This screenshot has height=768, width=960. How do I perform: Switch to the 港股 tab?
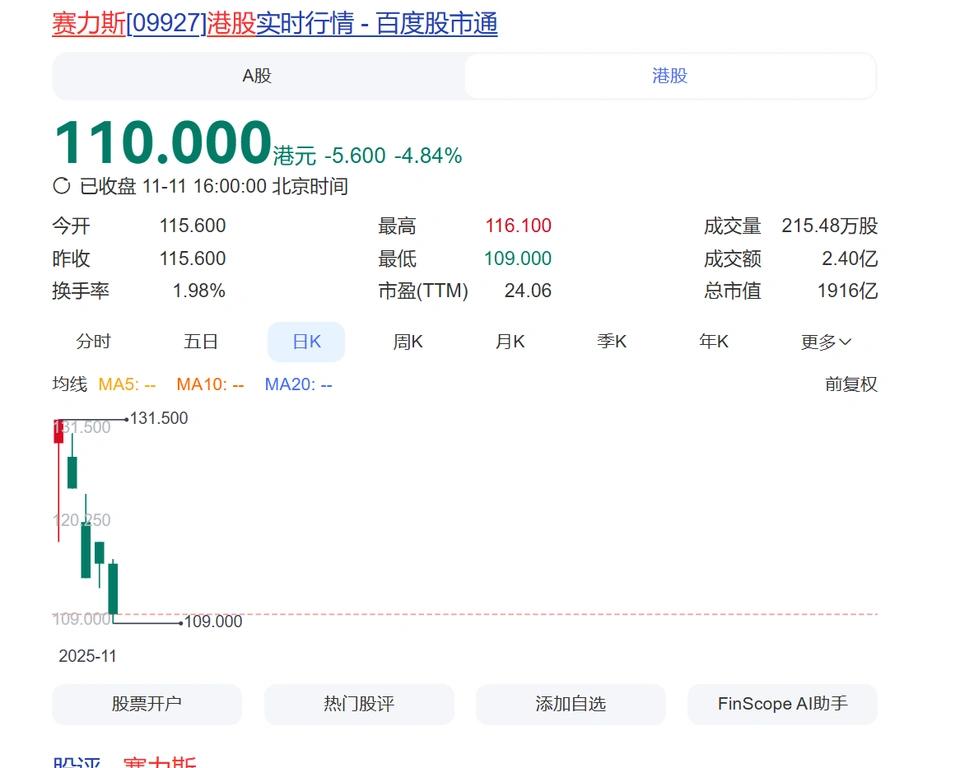point(669,76)
